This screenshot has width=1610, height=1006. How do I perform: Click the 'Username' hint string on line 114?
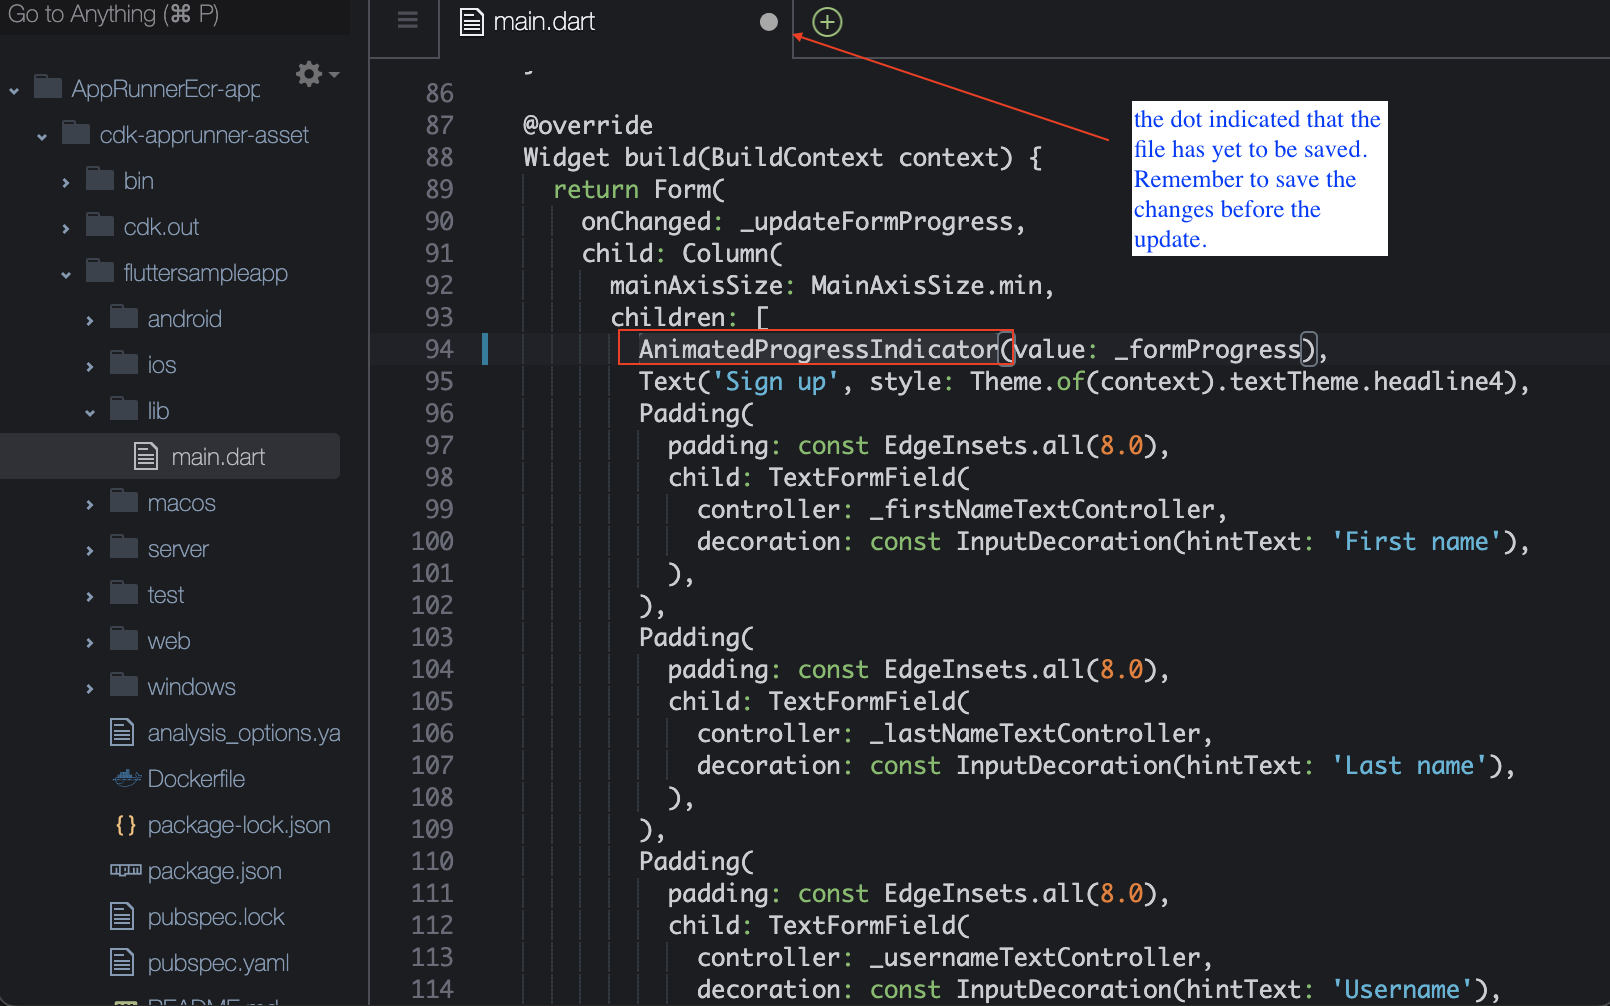[1402, 989]
